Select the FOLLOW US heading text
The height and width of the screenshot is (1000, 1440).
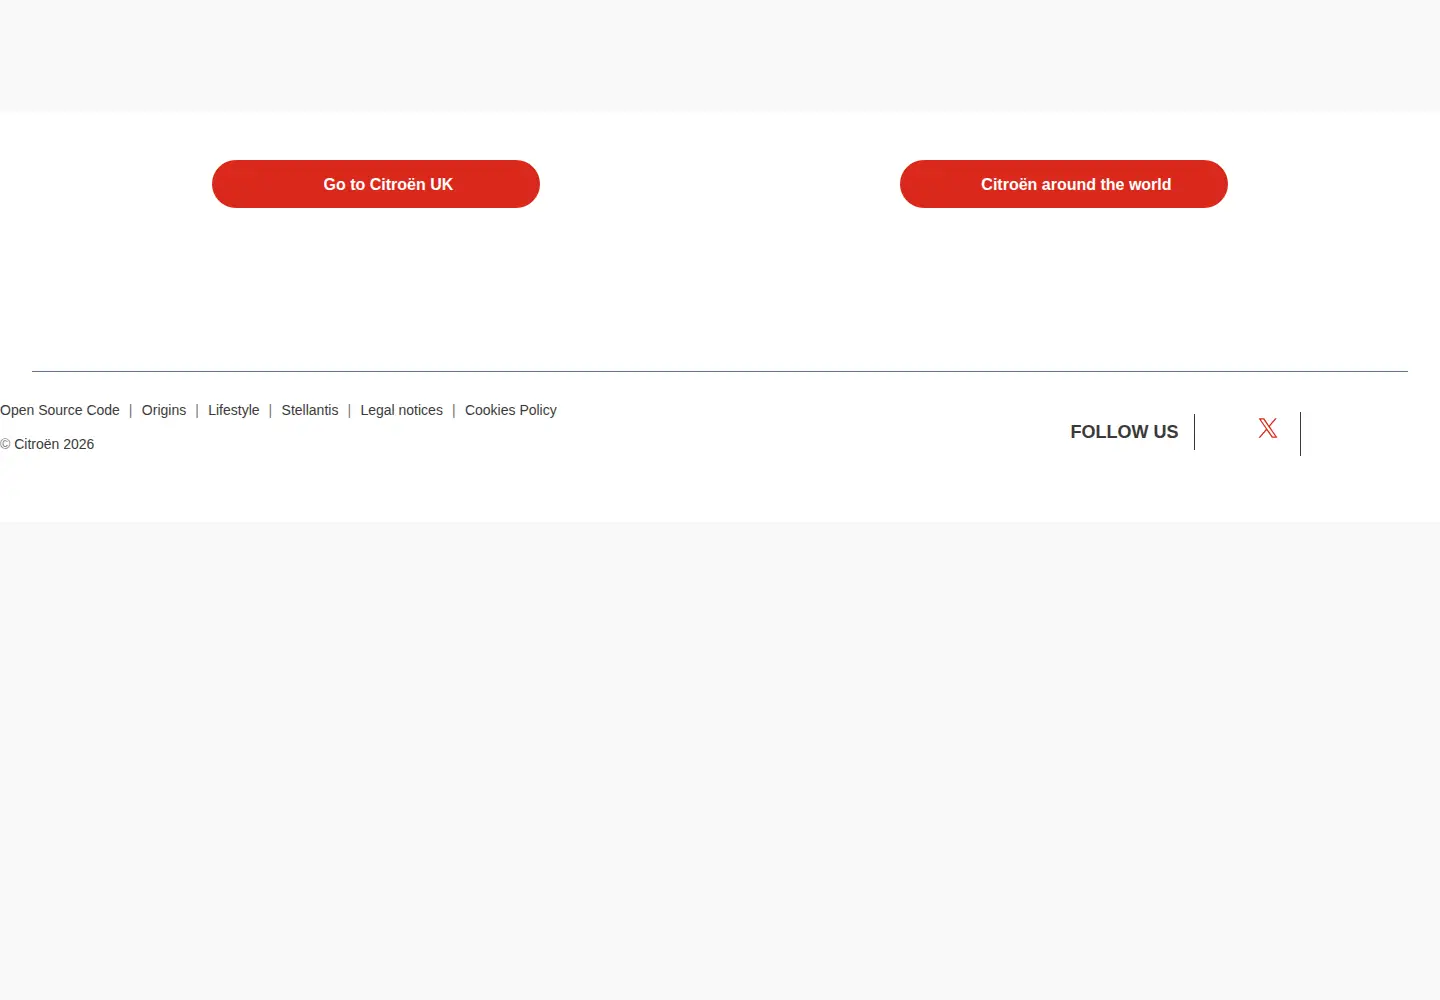coord(1124,432)
